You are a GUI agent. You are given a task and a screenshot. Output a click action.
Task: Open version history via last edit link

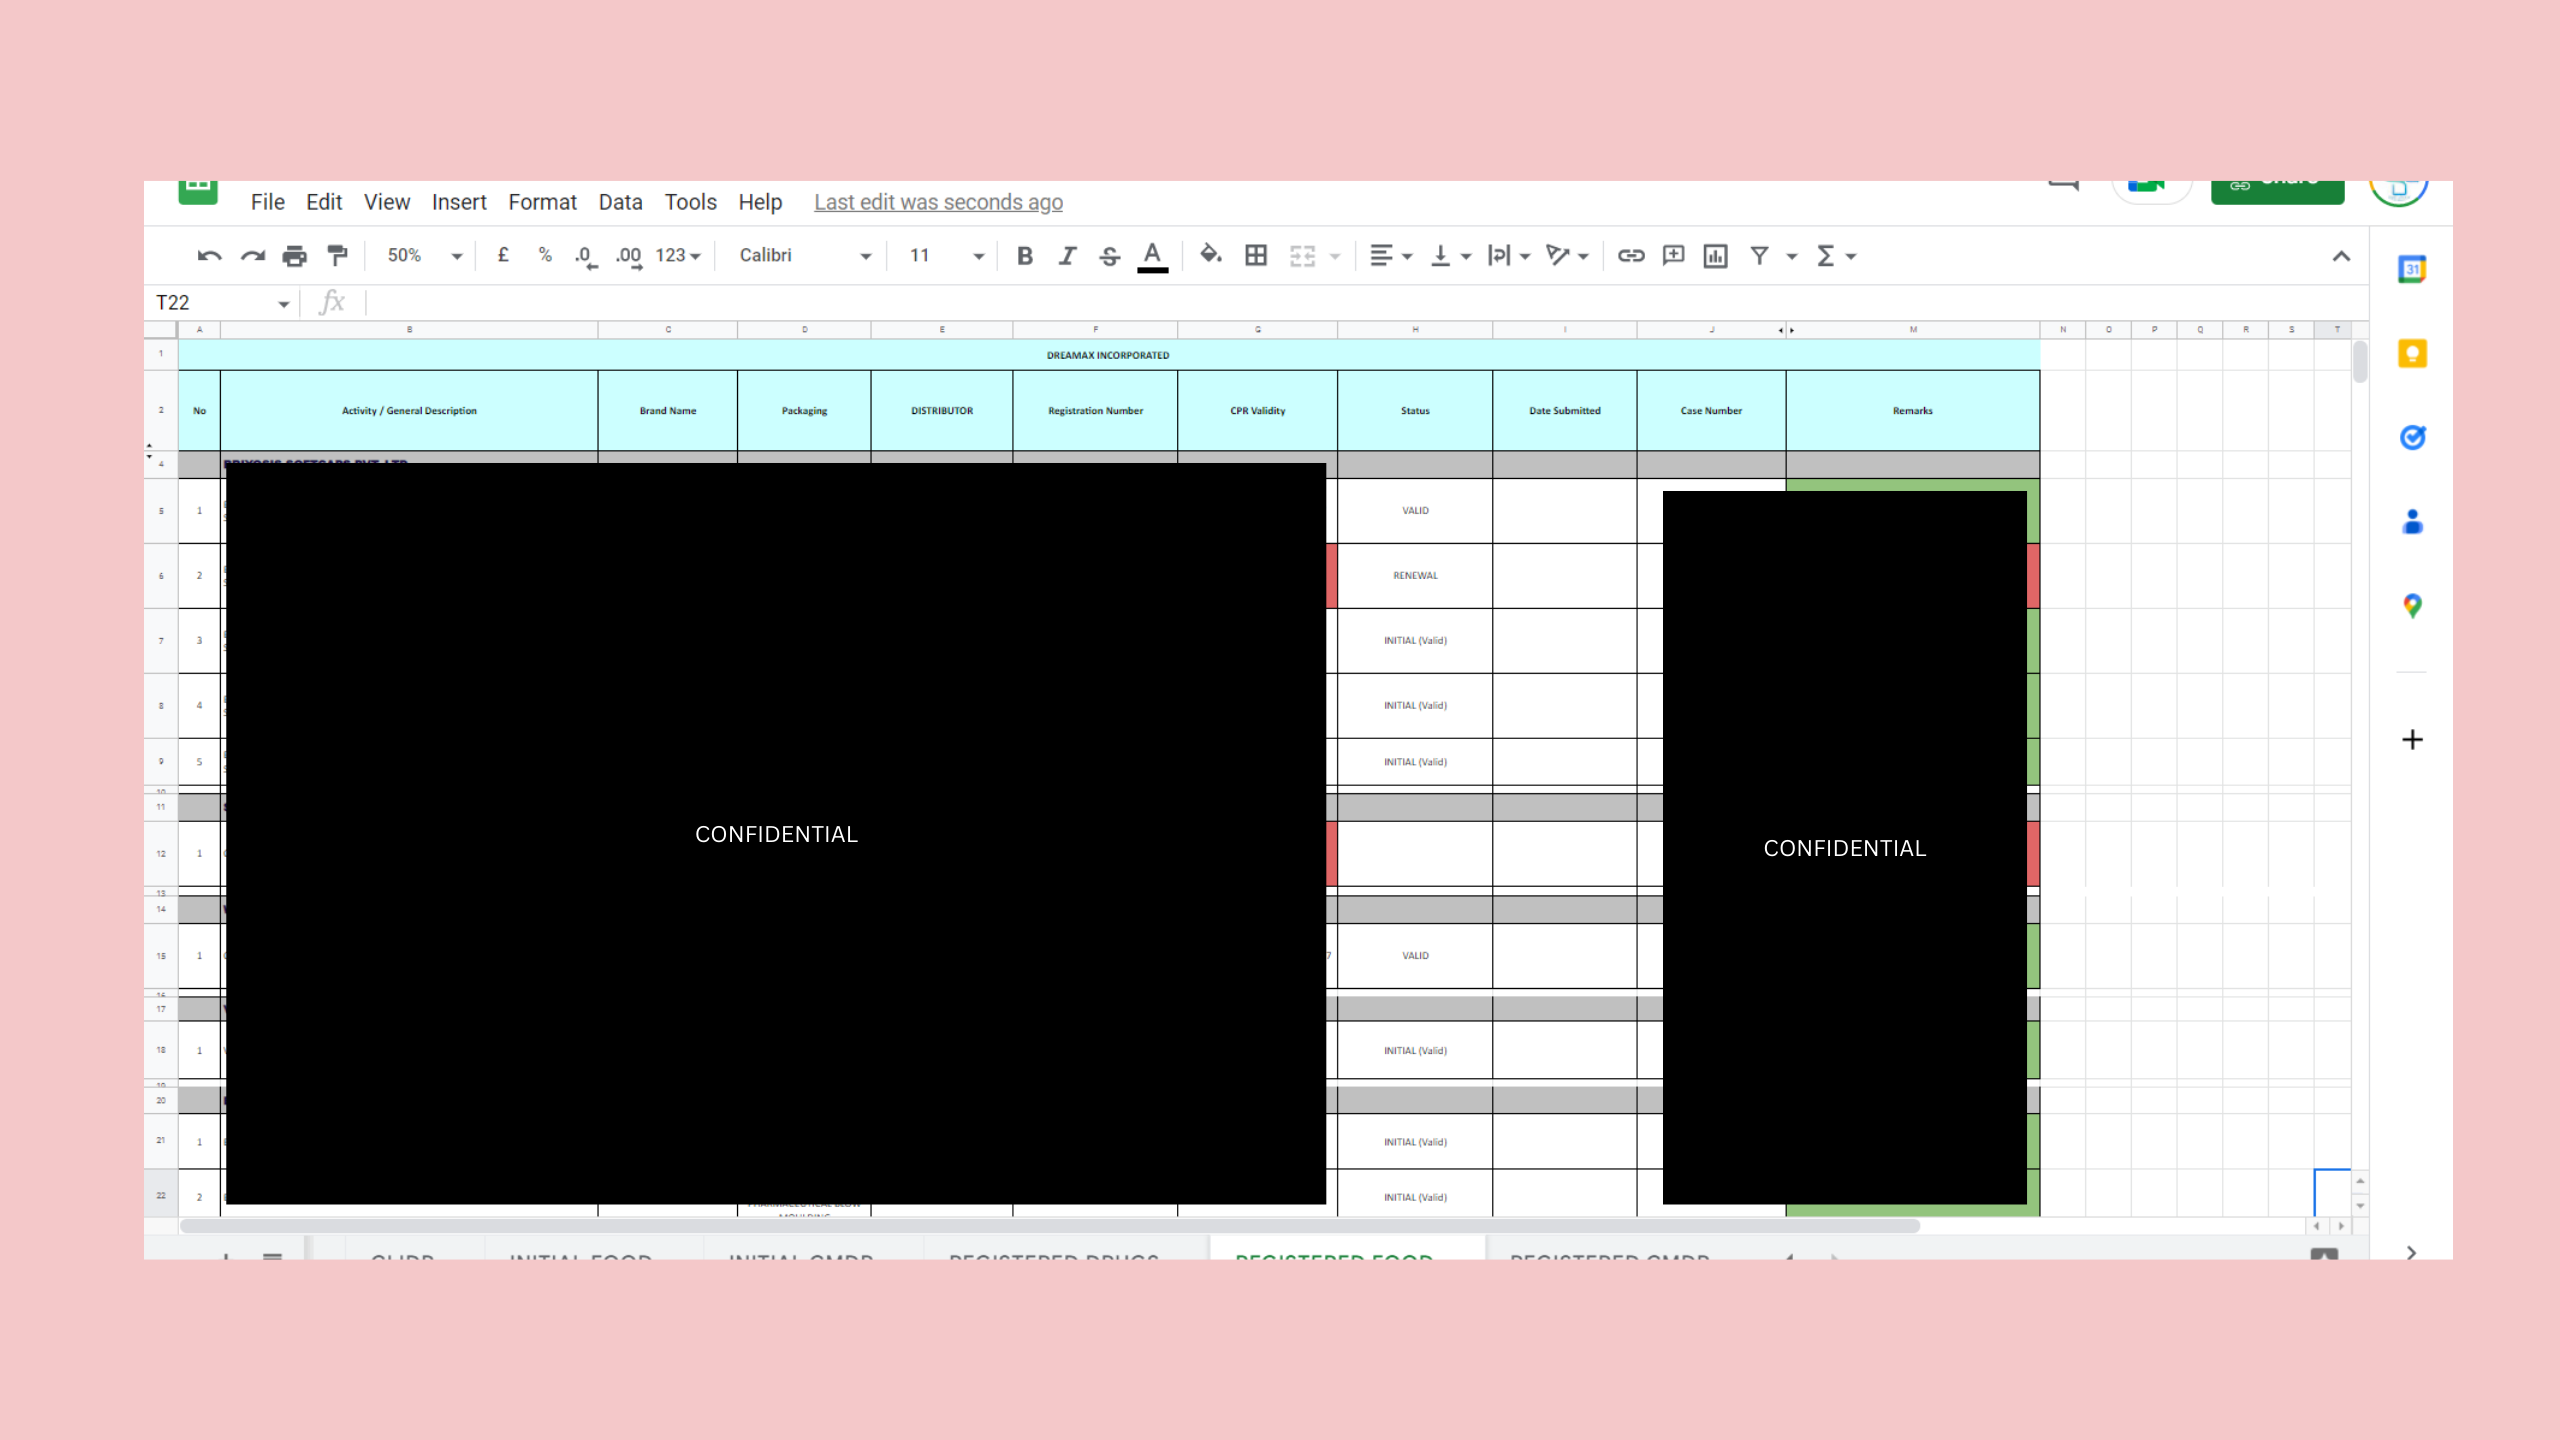pos(937,201)
